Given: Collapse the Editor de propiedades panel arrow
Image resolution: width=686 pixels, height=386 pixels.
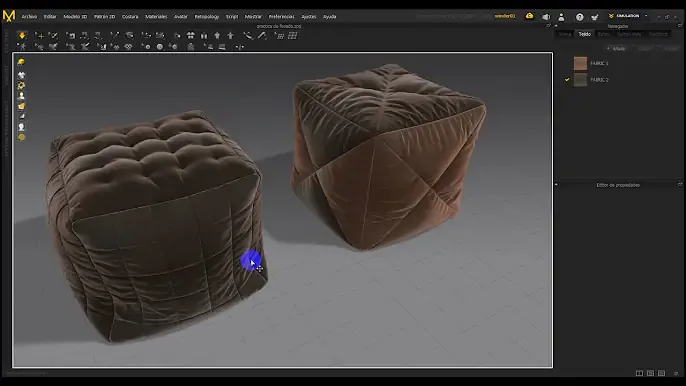Looking at the screenshot, I should 556,185.
